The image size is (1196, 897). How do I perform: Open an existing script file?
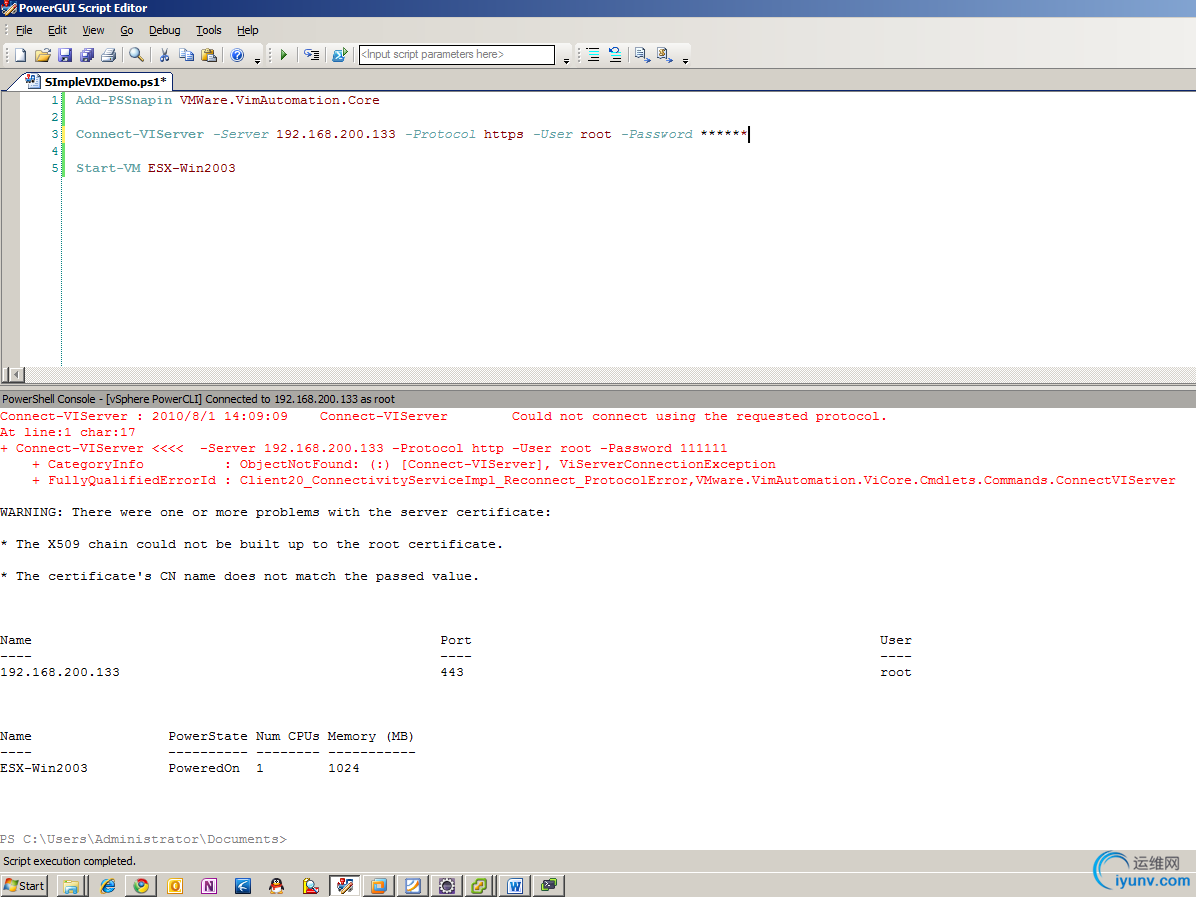point(43,55)
